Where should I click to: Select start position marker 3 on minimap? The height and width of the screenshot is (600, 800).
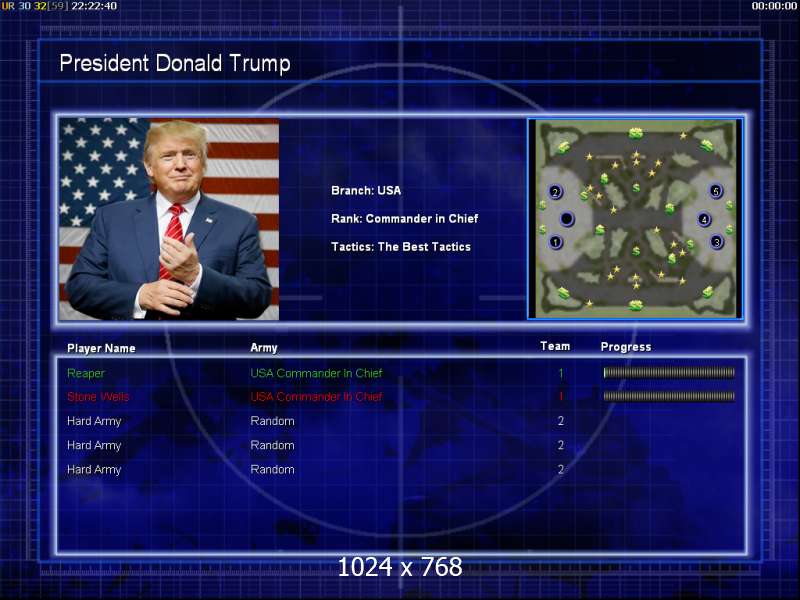[x=717, y=242]
